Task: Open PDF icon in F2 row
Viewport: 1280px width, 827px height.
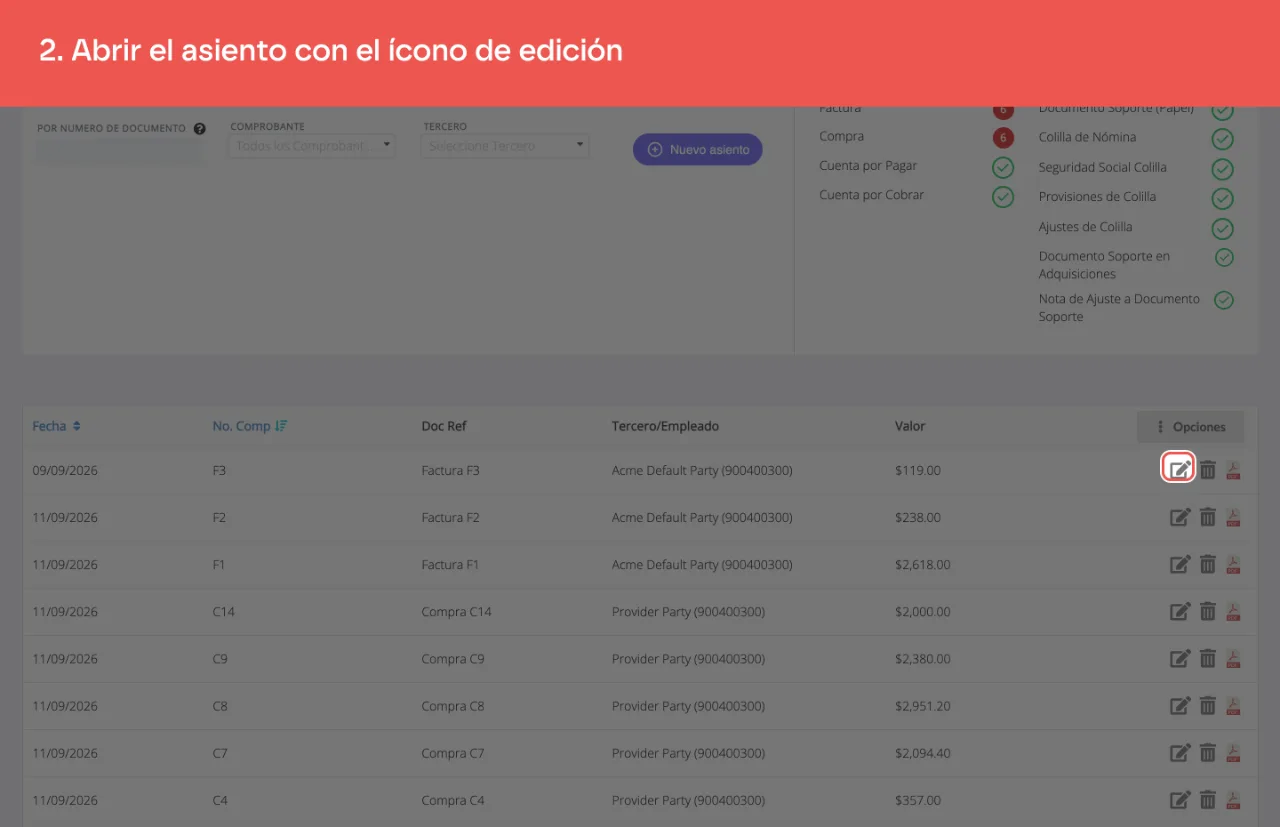Action: tap(1233, 517)
